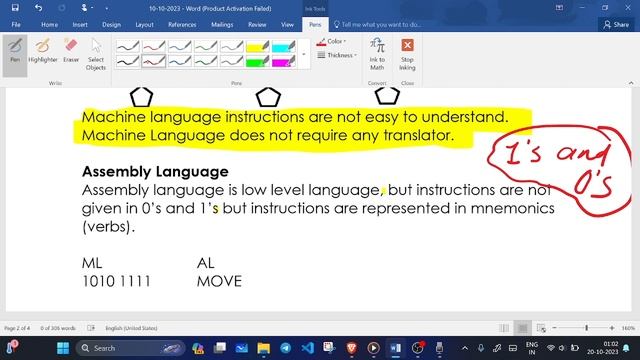Switch to the Review ribbon tab
This screenshot has width=640, height=360.
pyautogui.click(x=257, y=24)
